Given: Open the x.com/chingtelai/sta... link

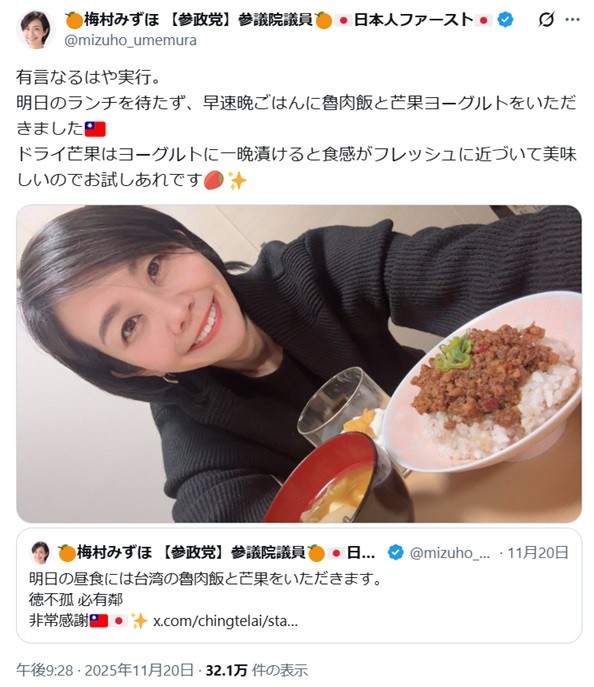Looking at the screenshot, I should tap(225, 621).
